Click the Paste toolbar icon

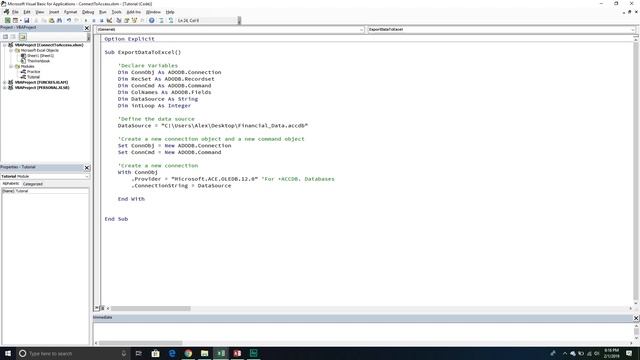coord(51,20)
